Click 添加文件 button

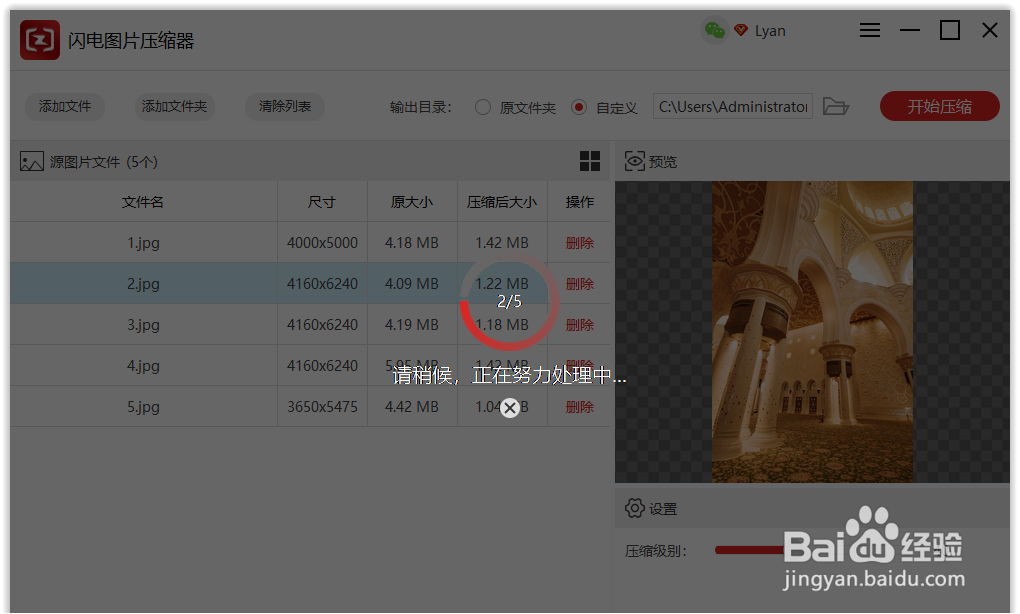point(64,106)
